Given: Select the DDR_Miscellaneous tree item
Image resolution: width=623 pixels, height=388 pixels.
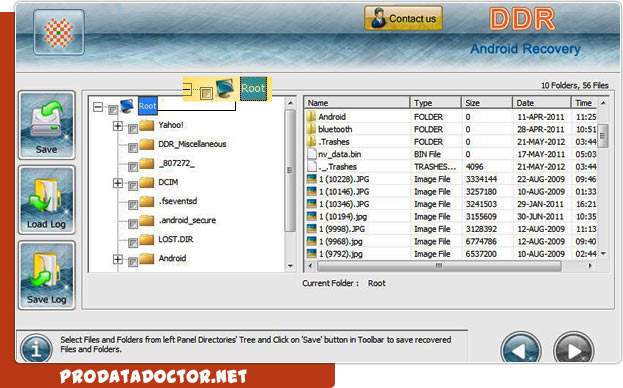Looking at the screenshot, I should click(192, 144).
